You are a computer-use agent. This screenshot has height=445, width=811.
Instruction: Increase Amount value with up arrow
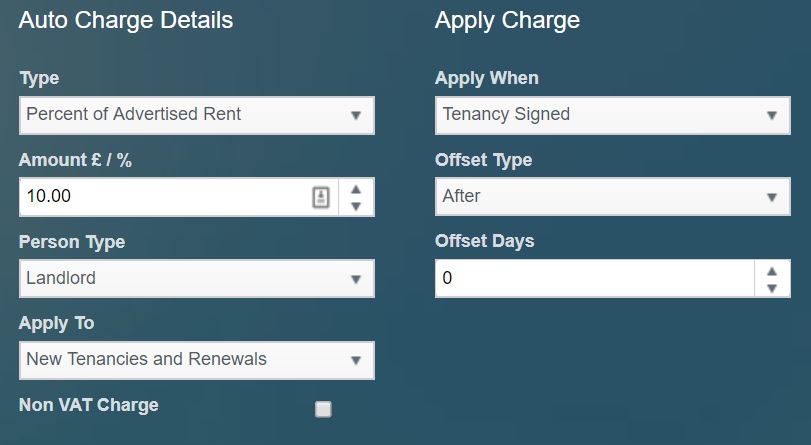tap(356, 188)
